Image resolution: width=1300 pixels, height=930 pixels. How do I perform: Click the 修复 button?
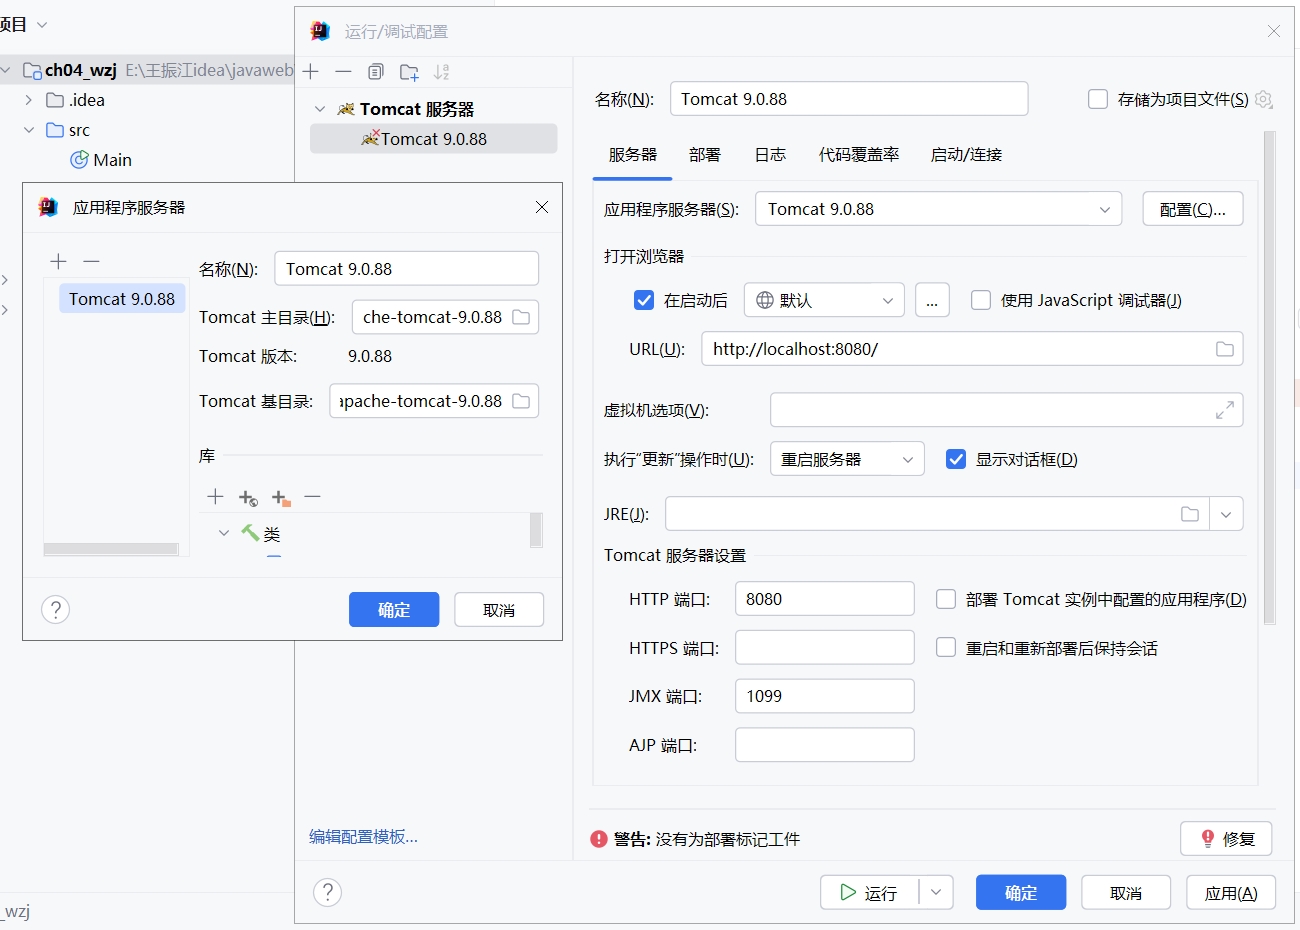pyautogui.click(x=1226, y=839)
